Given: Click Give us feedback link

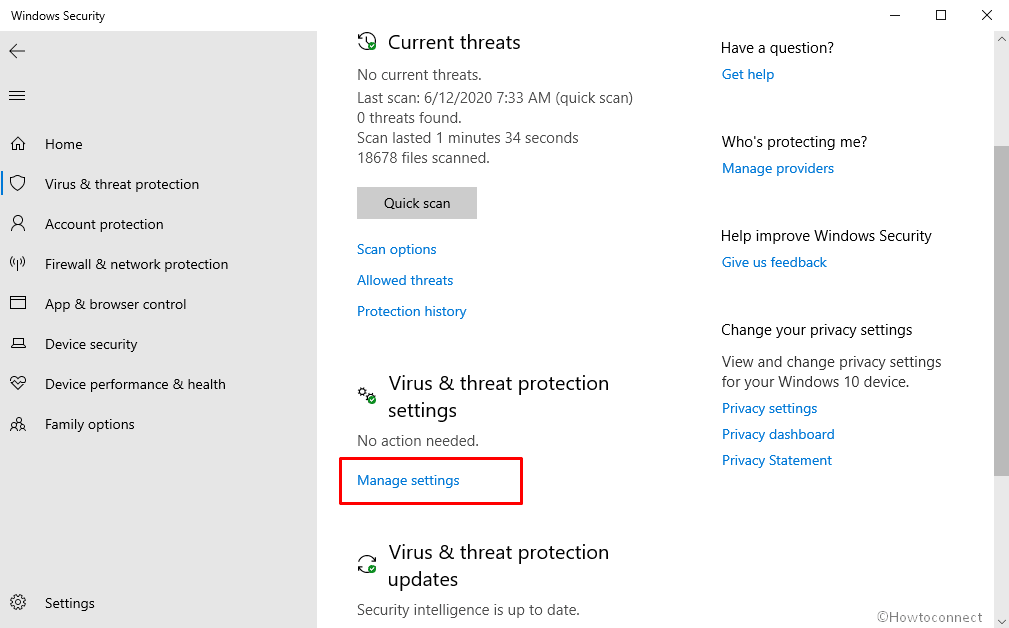Looking at the screenshot, I should pyautogui.click(x=774, y=262).
